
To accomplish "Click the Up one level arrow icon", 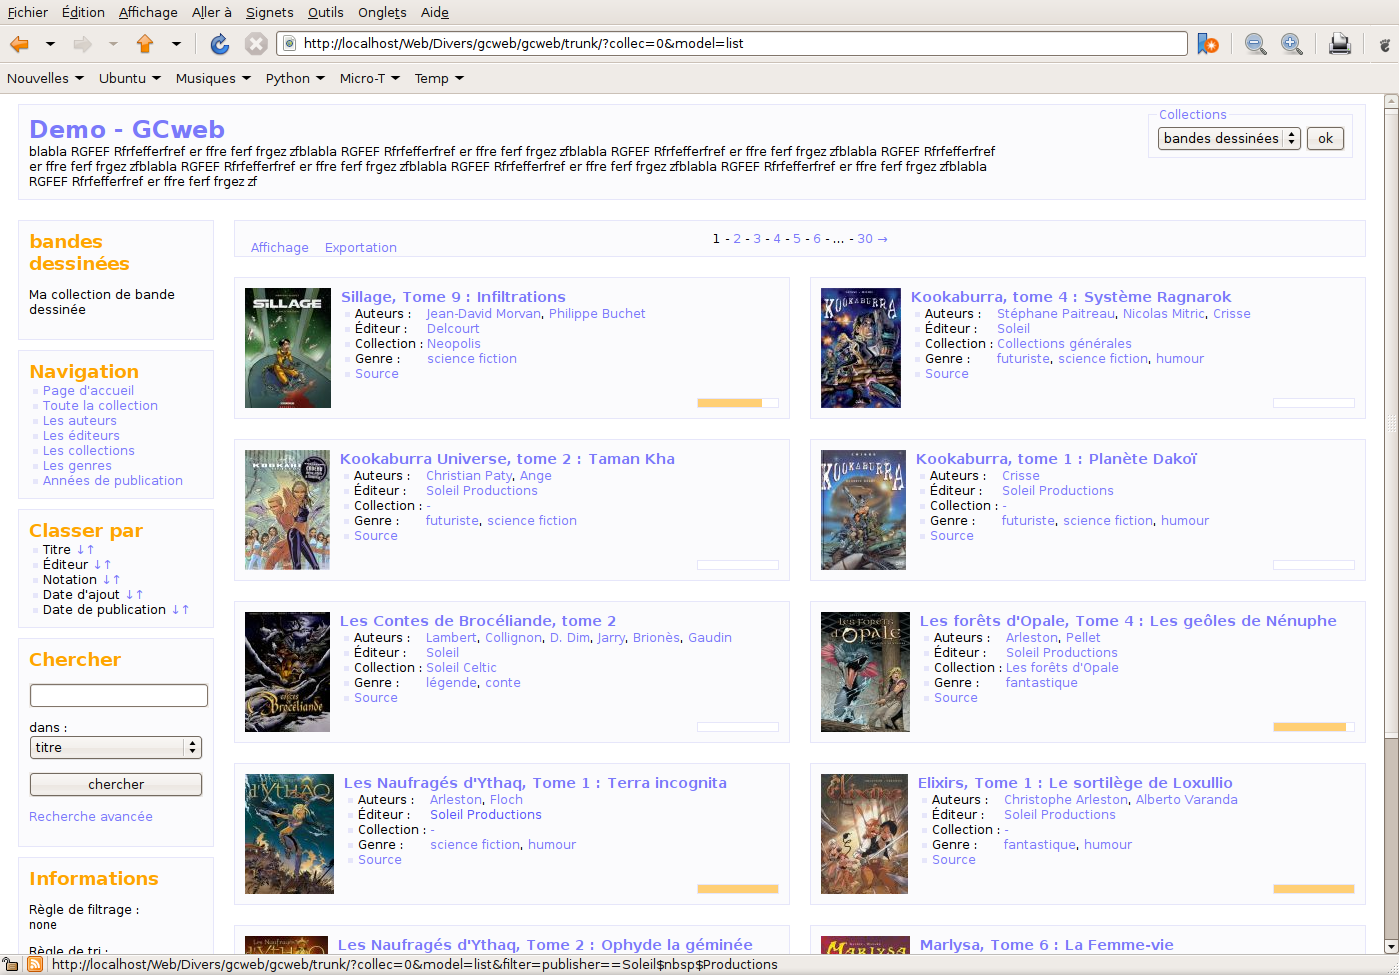I will pyautogui.click(x=145, y=44).
